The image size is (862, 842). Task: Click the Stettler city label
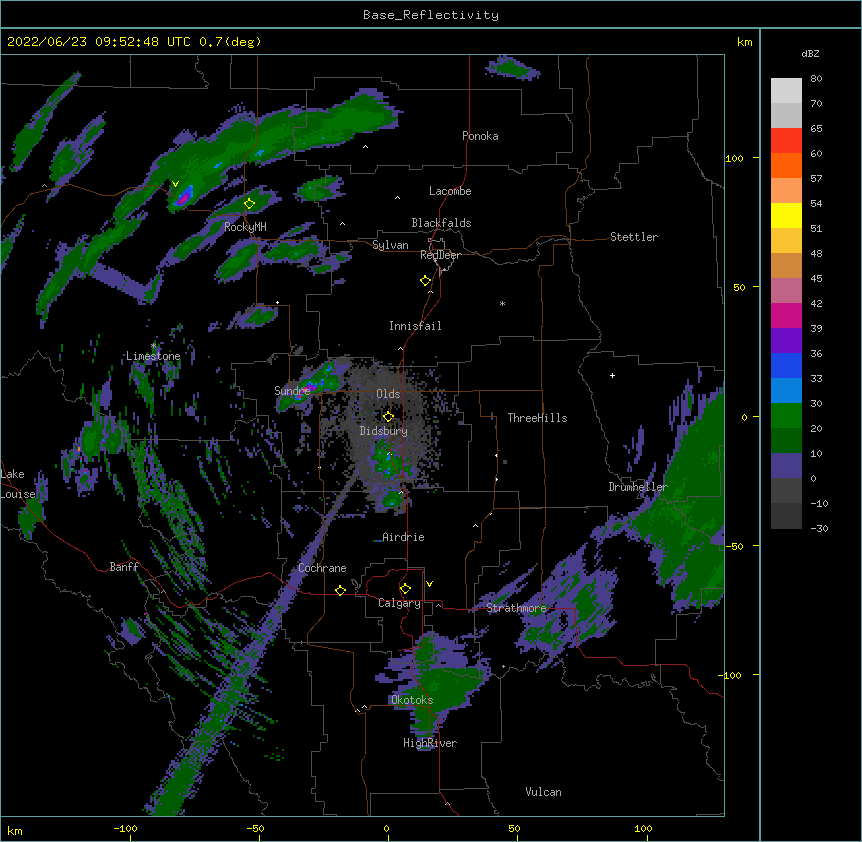click(634, 237)
